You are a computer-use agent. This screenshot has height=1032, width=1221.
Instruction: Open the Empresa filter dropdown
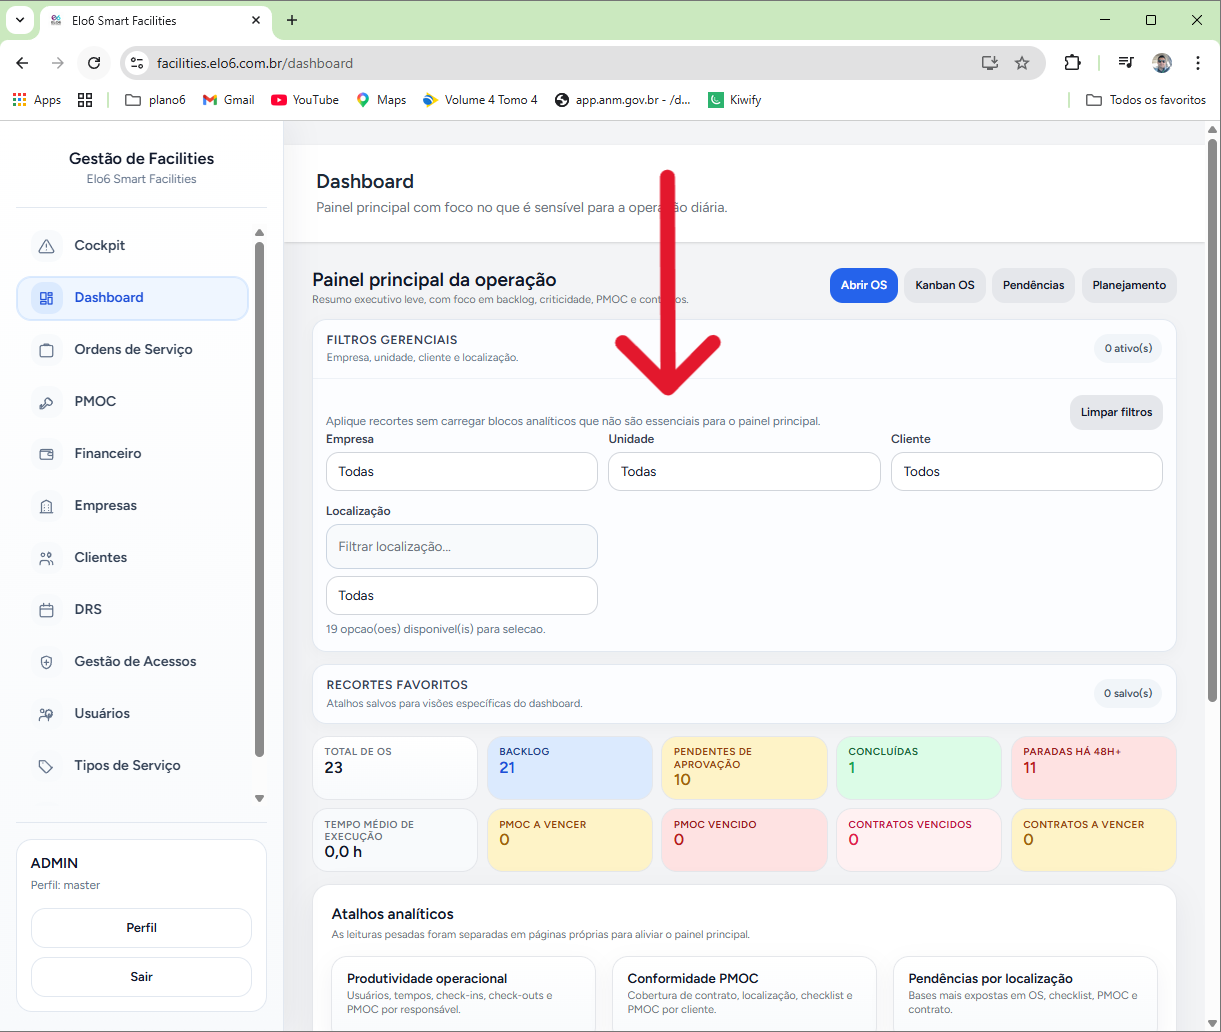(x=462, y=471)
